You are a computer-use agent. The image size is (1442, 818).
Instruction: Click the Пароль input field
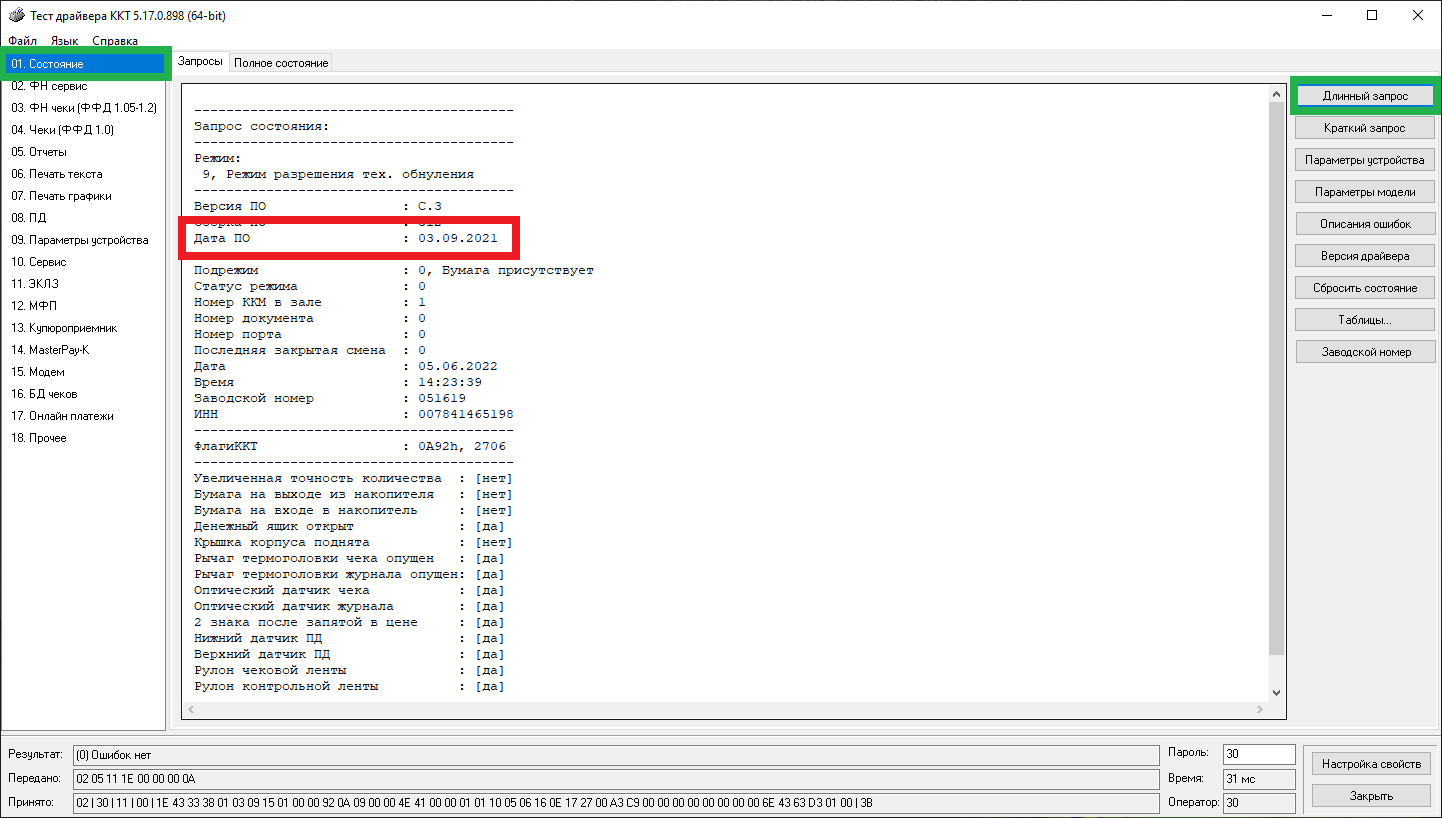click(x=1258, y=753)
